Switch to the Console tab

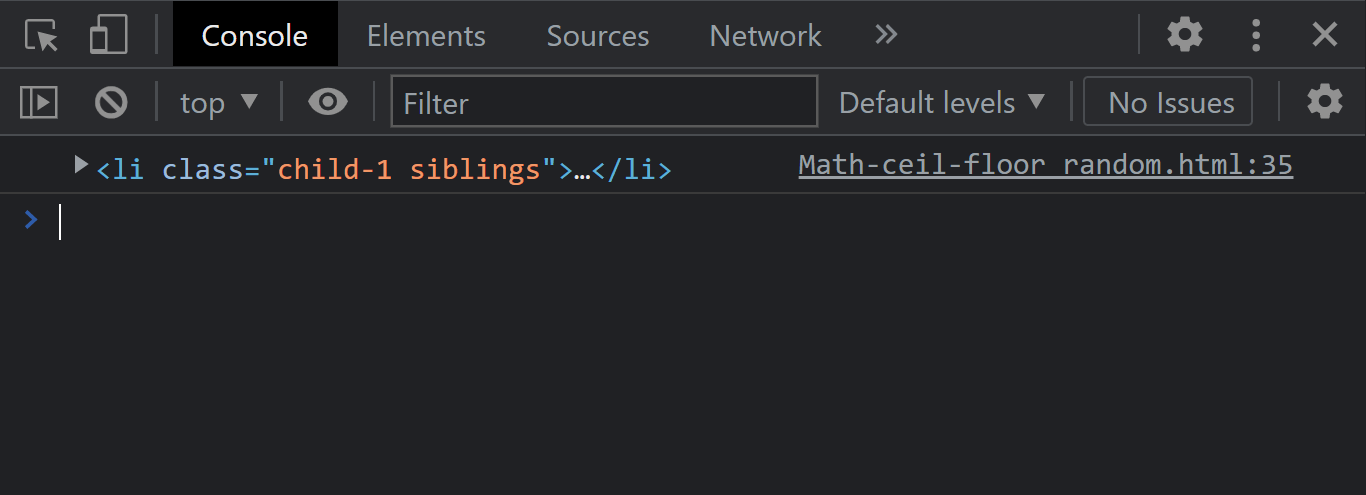click(255, 36)
